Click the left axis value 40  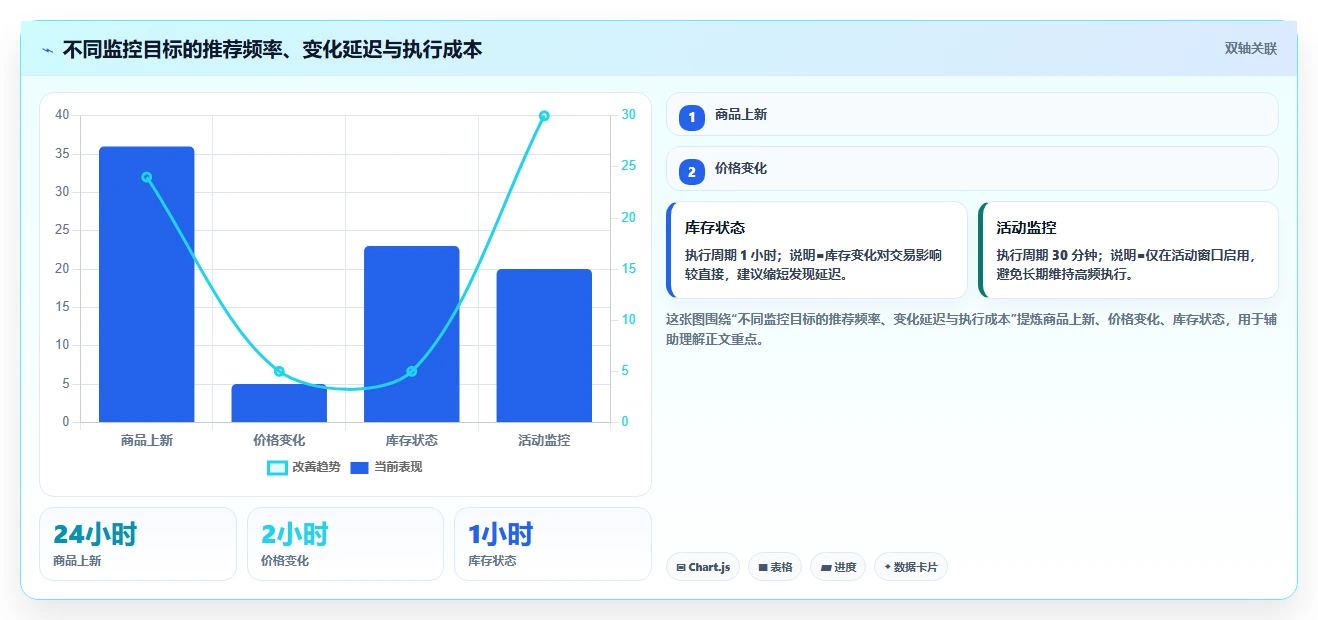63,115
